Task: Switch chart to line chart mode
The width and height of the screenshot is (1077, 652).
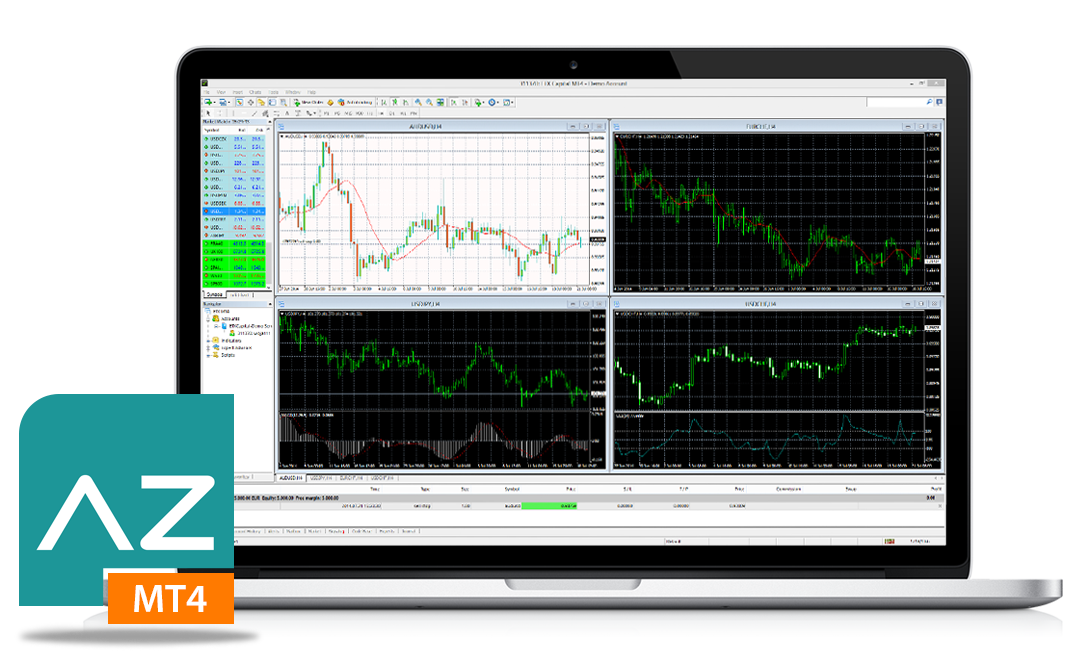Action: tap(406, 102)
